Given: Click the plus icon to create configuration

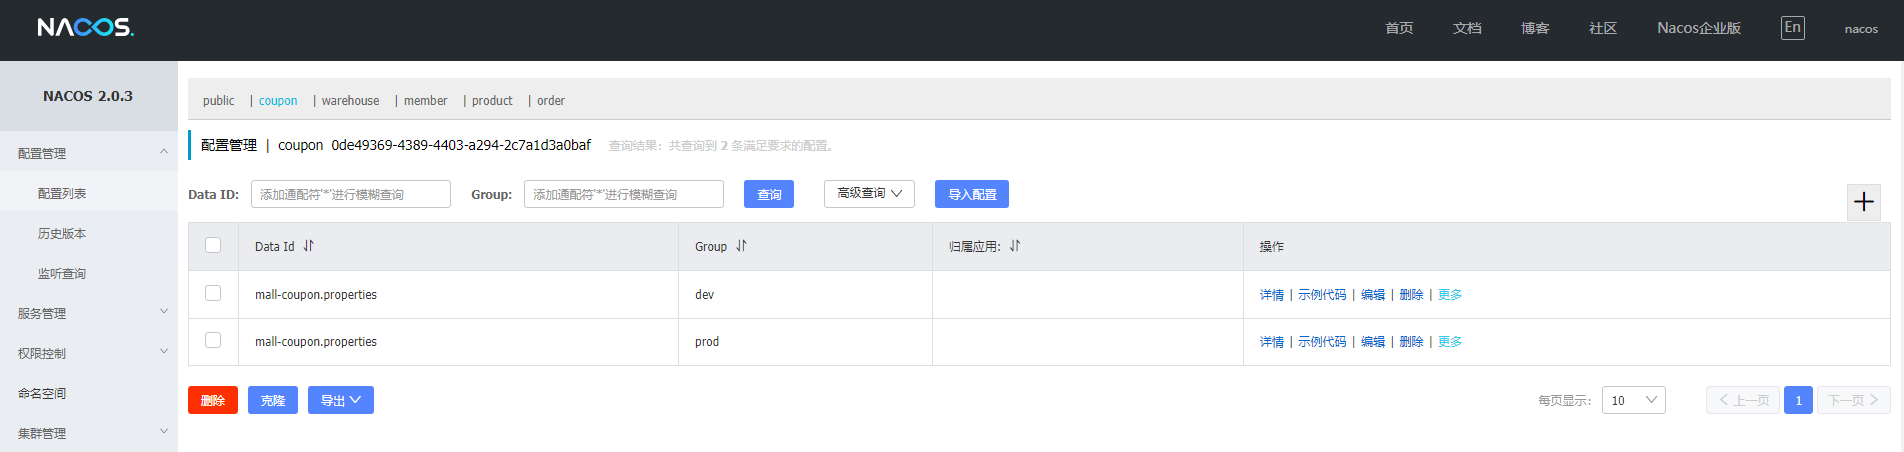Looking at the screenshot, I should [x=1864, y=202].
